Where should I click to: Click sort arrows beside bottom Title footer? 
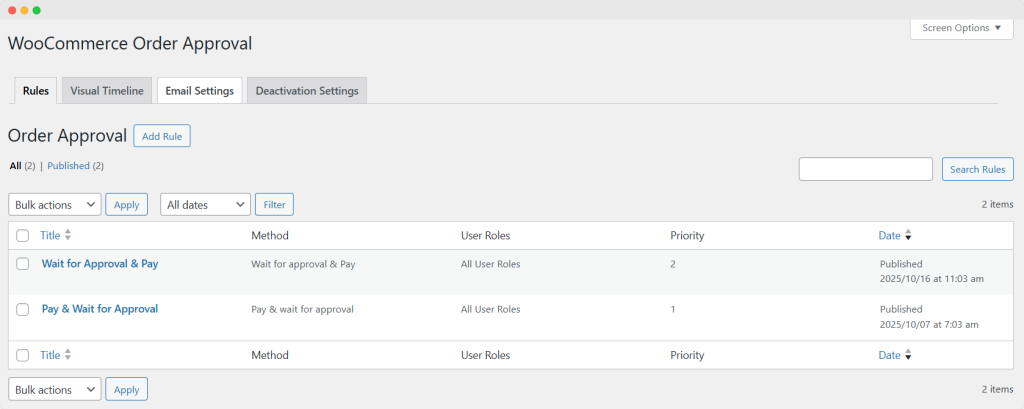click(68, 355)
